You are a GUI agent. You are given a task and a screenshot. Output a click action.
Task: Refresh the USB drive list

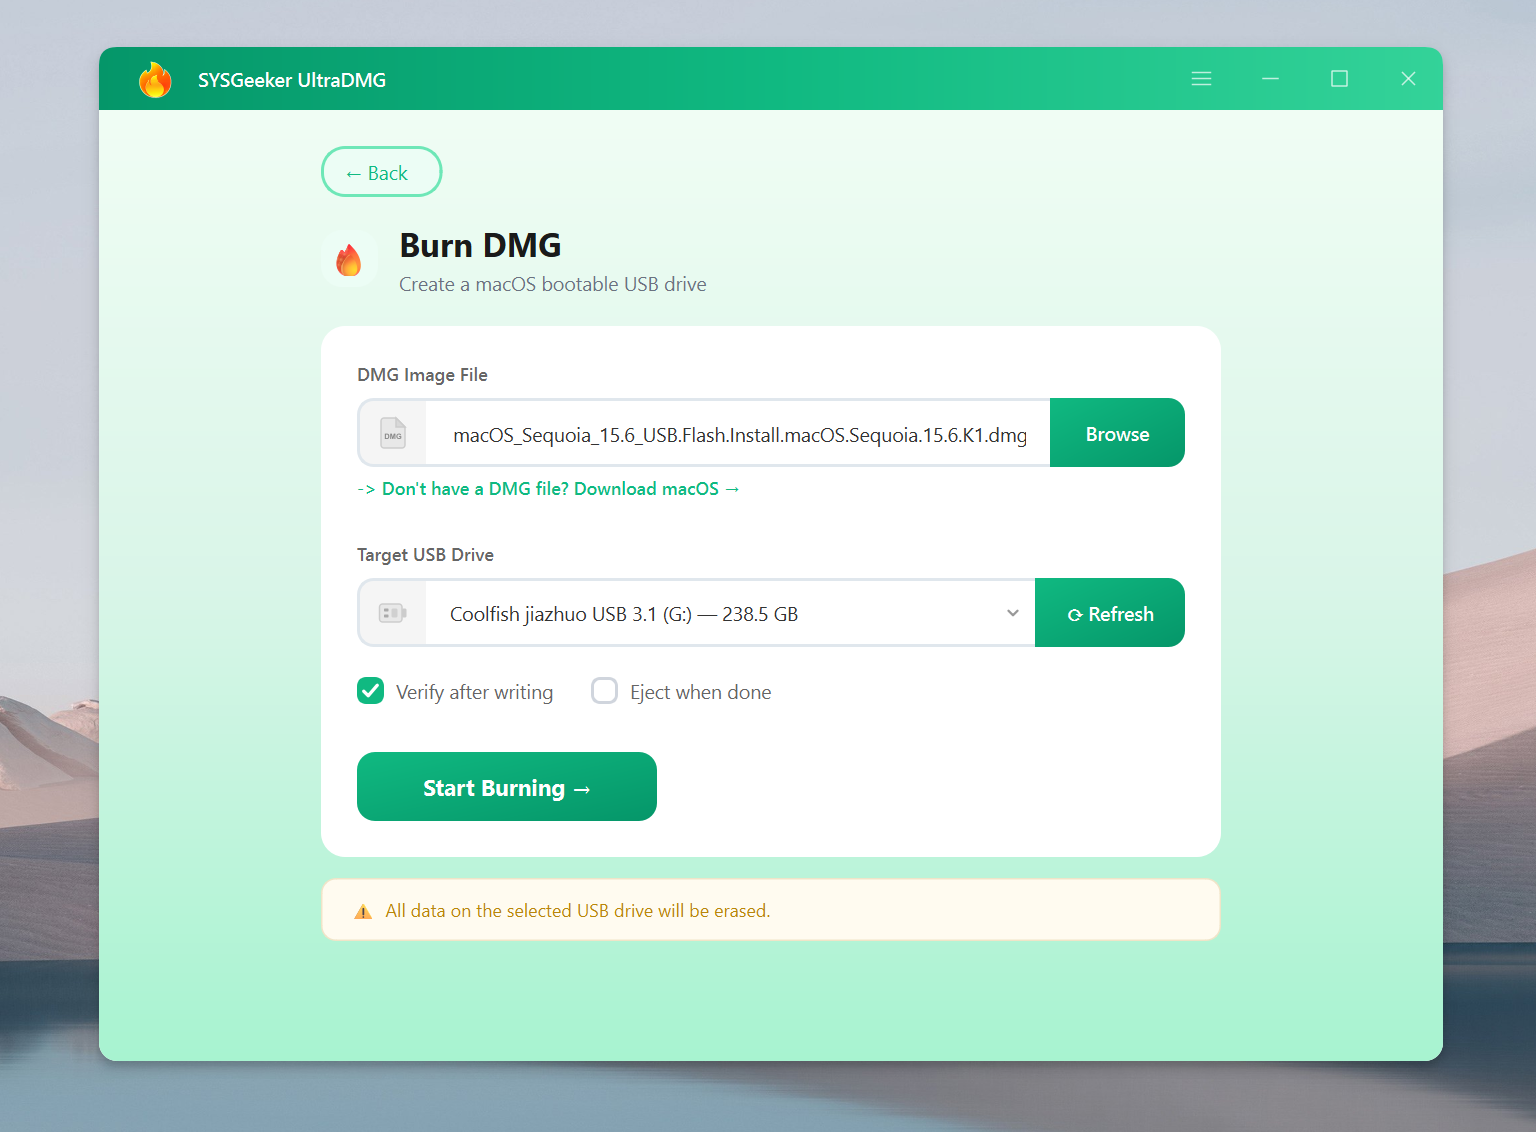[x=1109, y=613]
